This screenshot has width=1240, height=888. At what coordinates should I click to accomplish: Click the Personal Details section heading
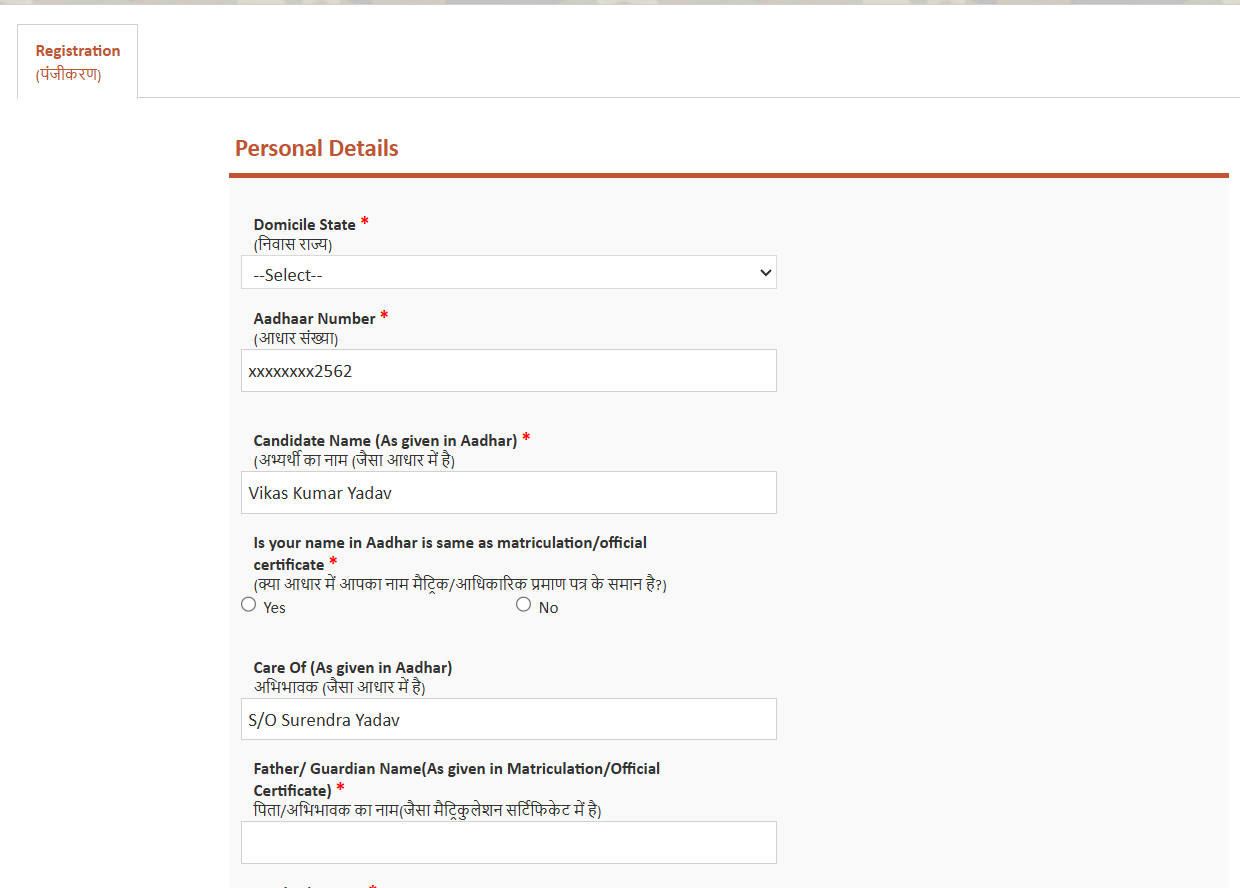pyautogui.click(x=316, y=149)
